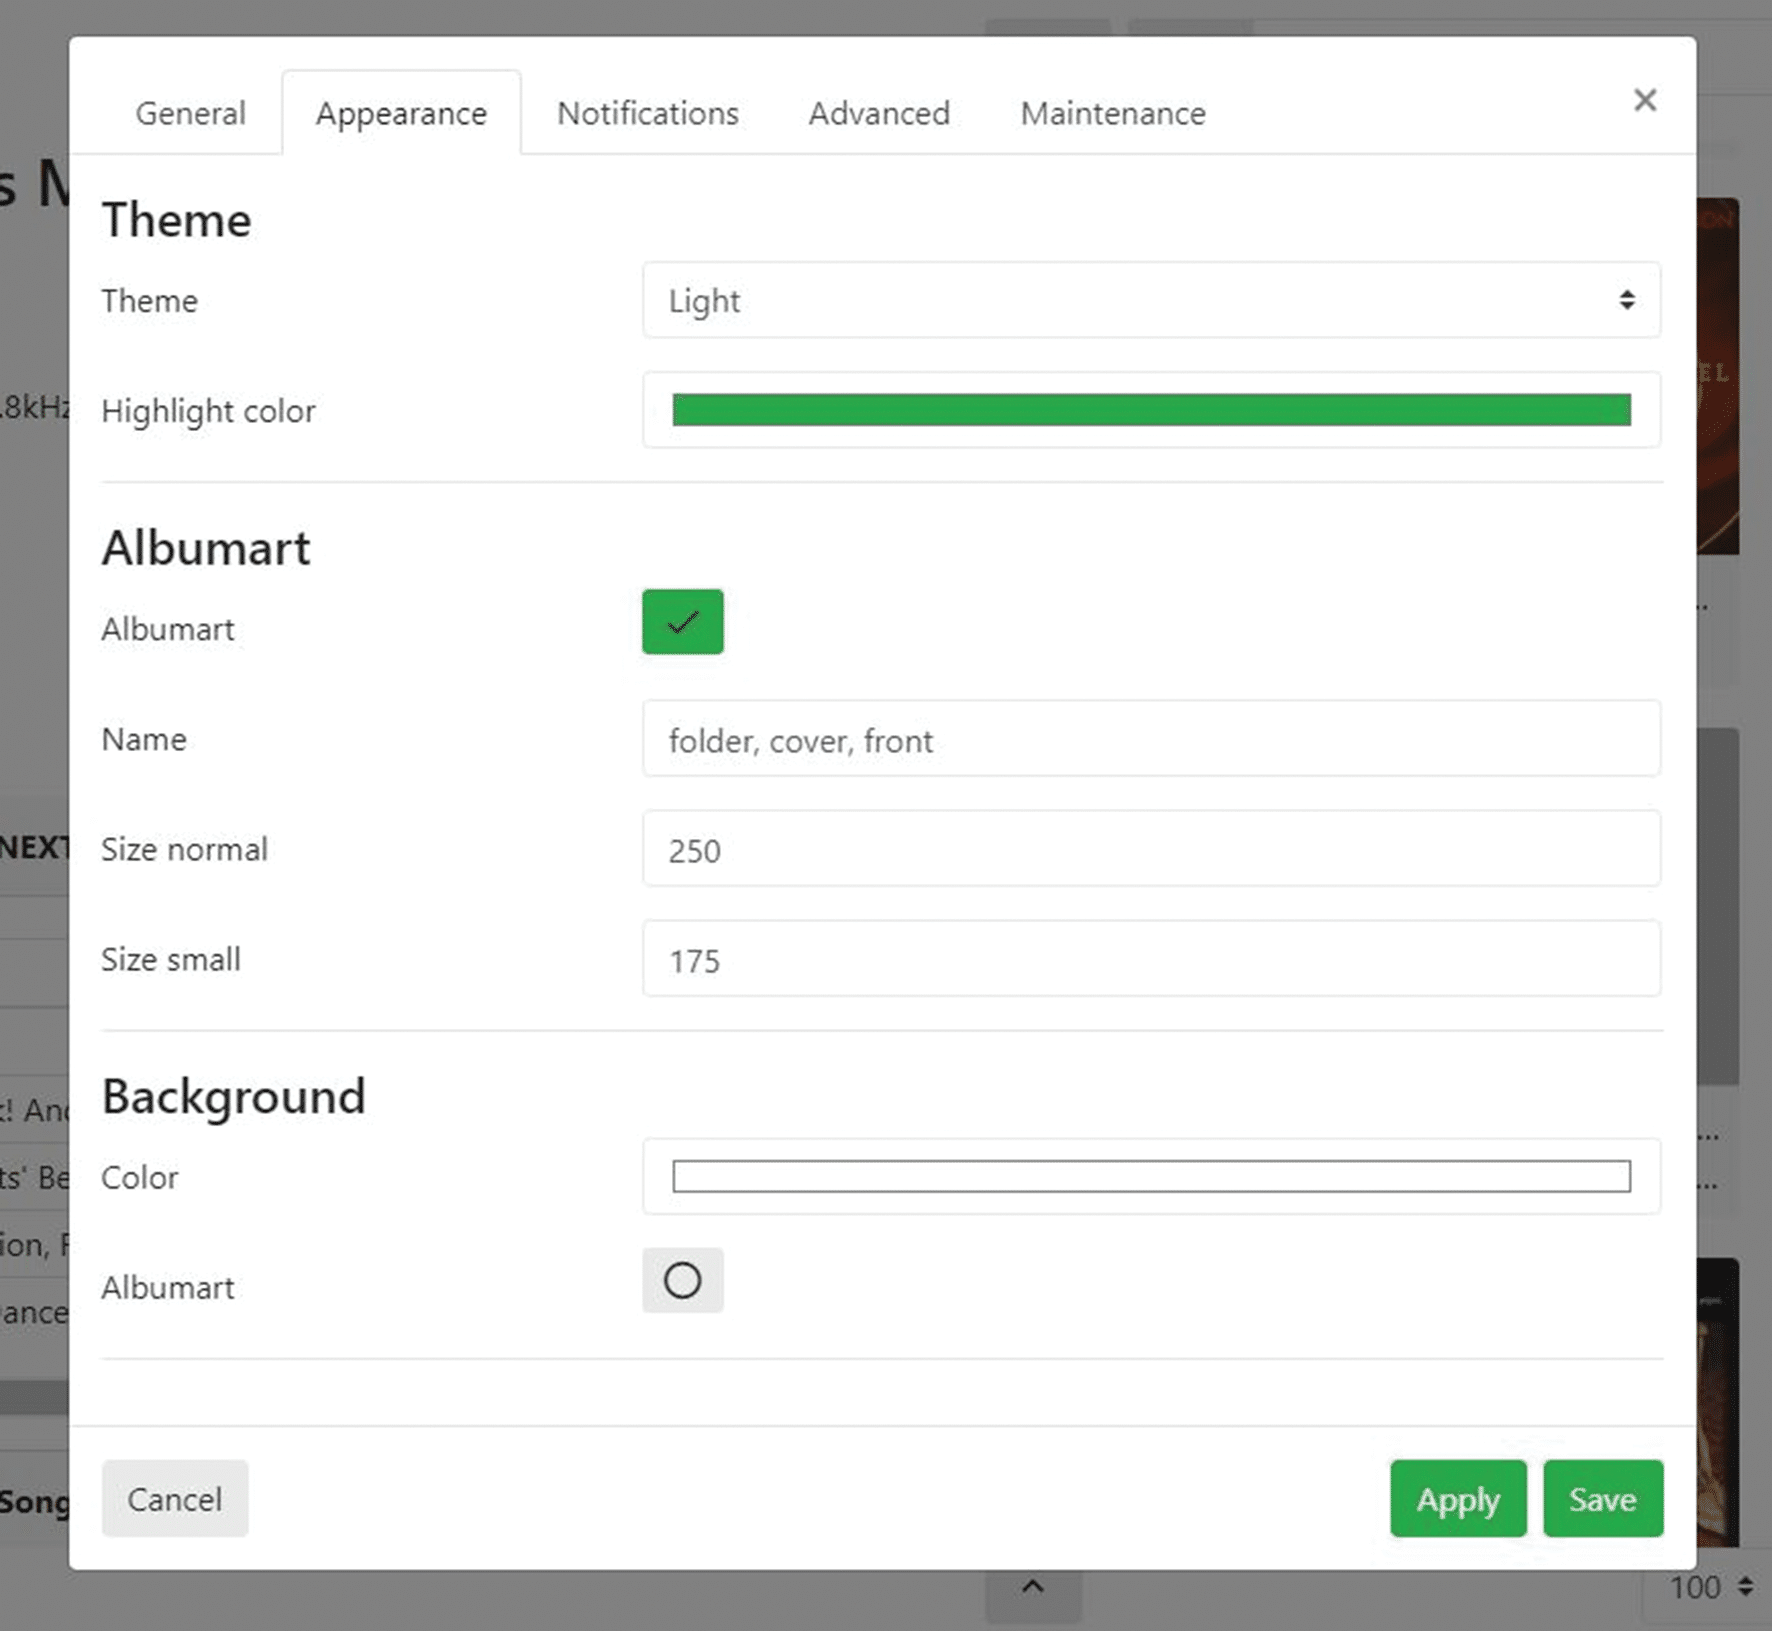Pick the green Highlight color swatch

click(1150, 410)
